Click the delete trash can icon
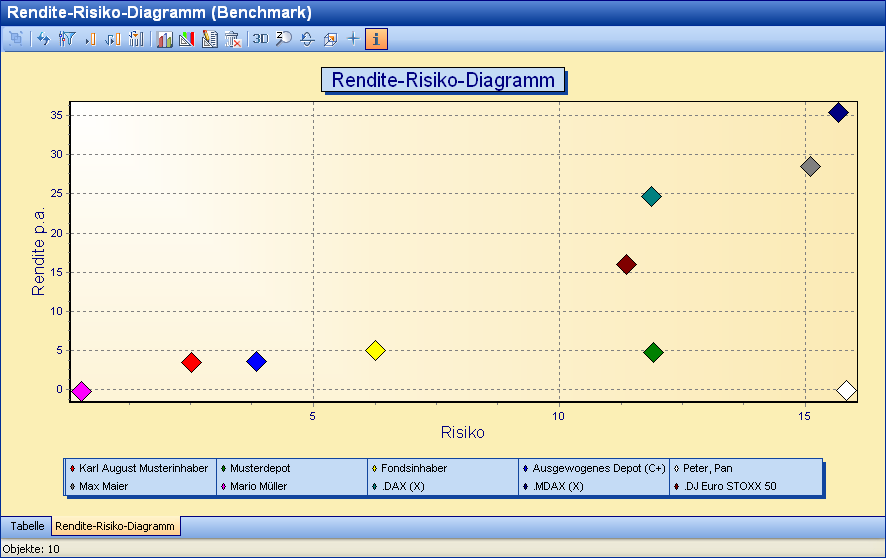 (x=233, y=39)
